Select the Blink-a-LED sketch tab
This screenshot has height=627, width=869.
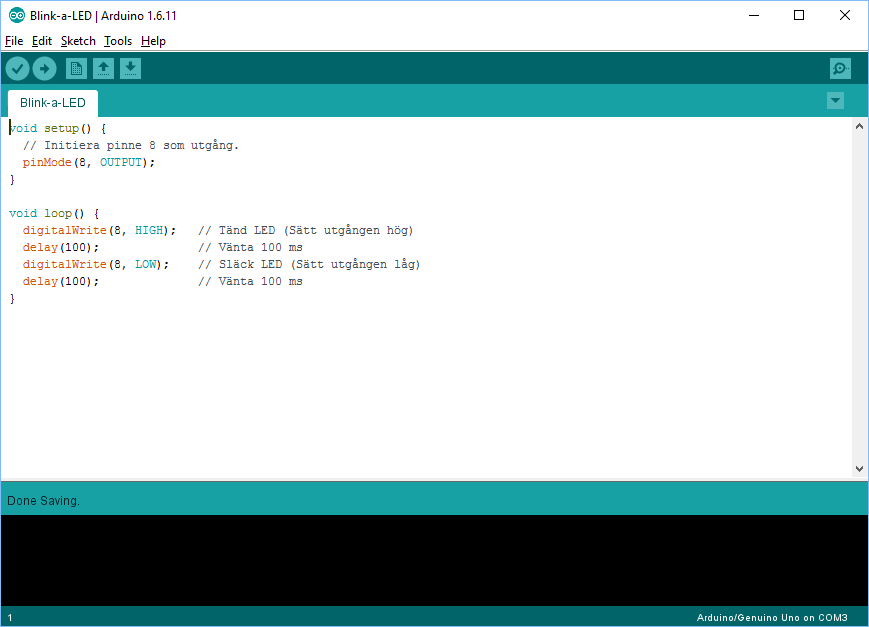[53, 103]
